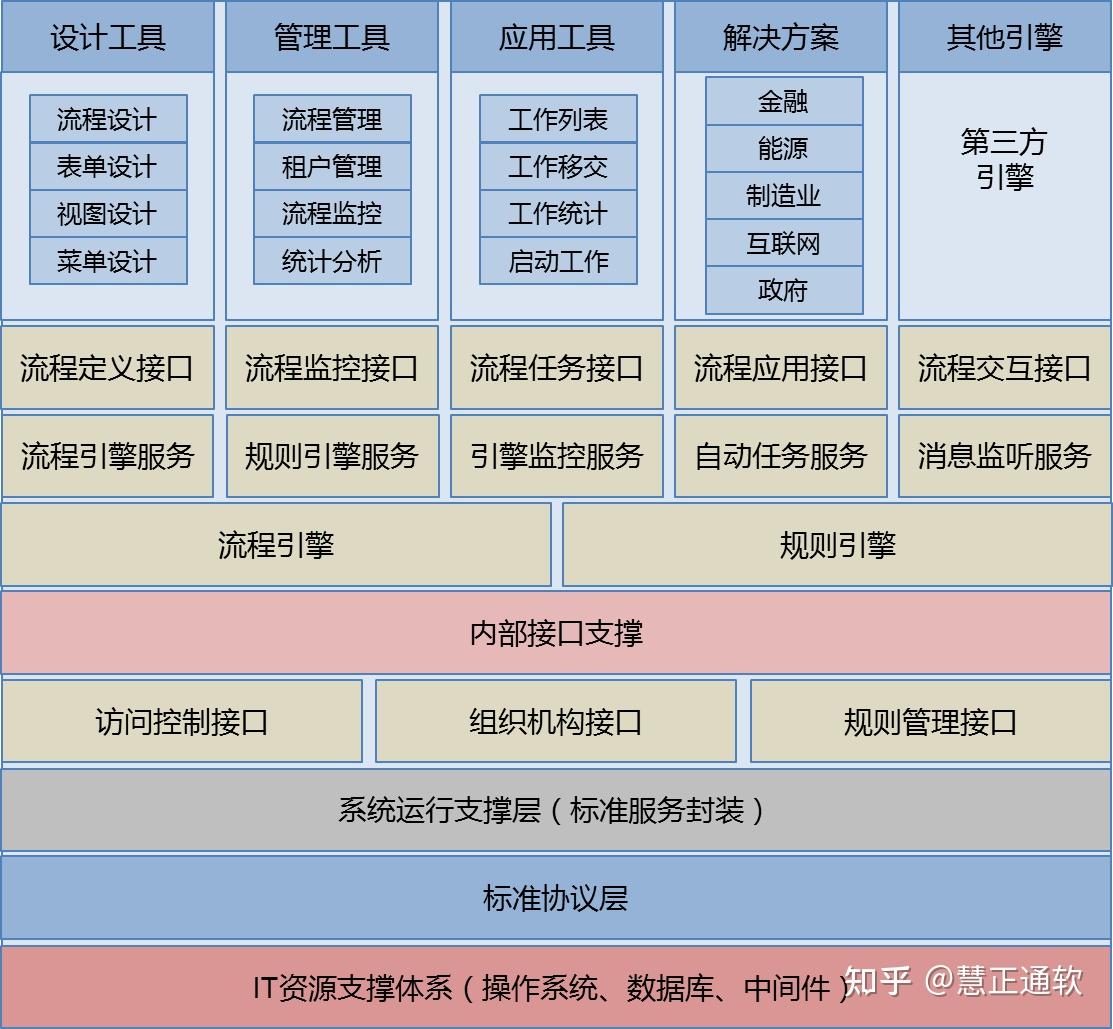Pick the 互联网 solution box
Image resolution: width=1113 pixels, height=1029 pixels.
coord(784,243)
